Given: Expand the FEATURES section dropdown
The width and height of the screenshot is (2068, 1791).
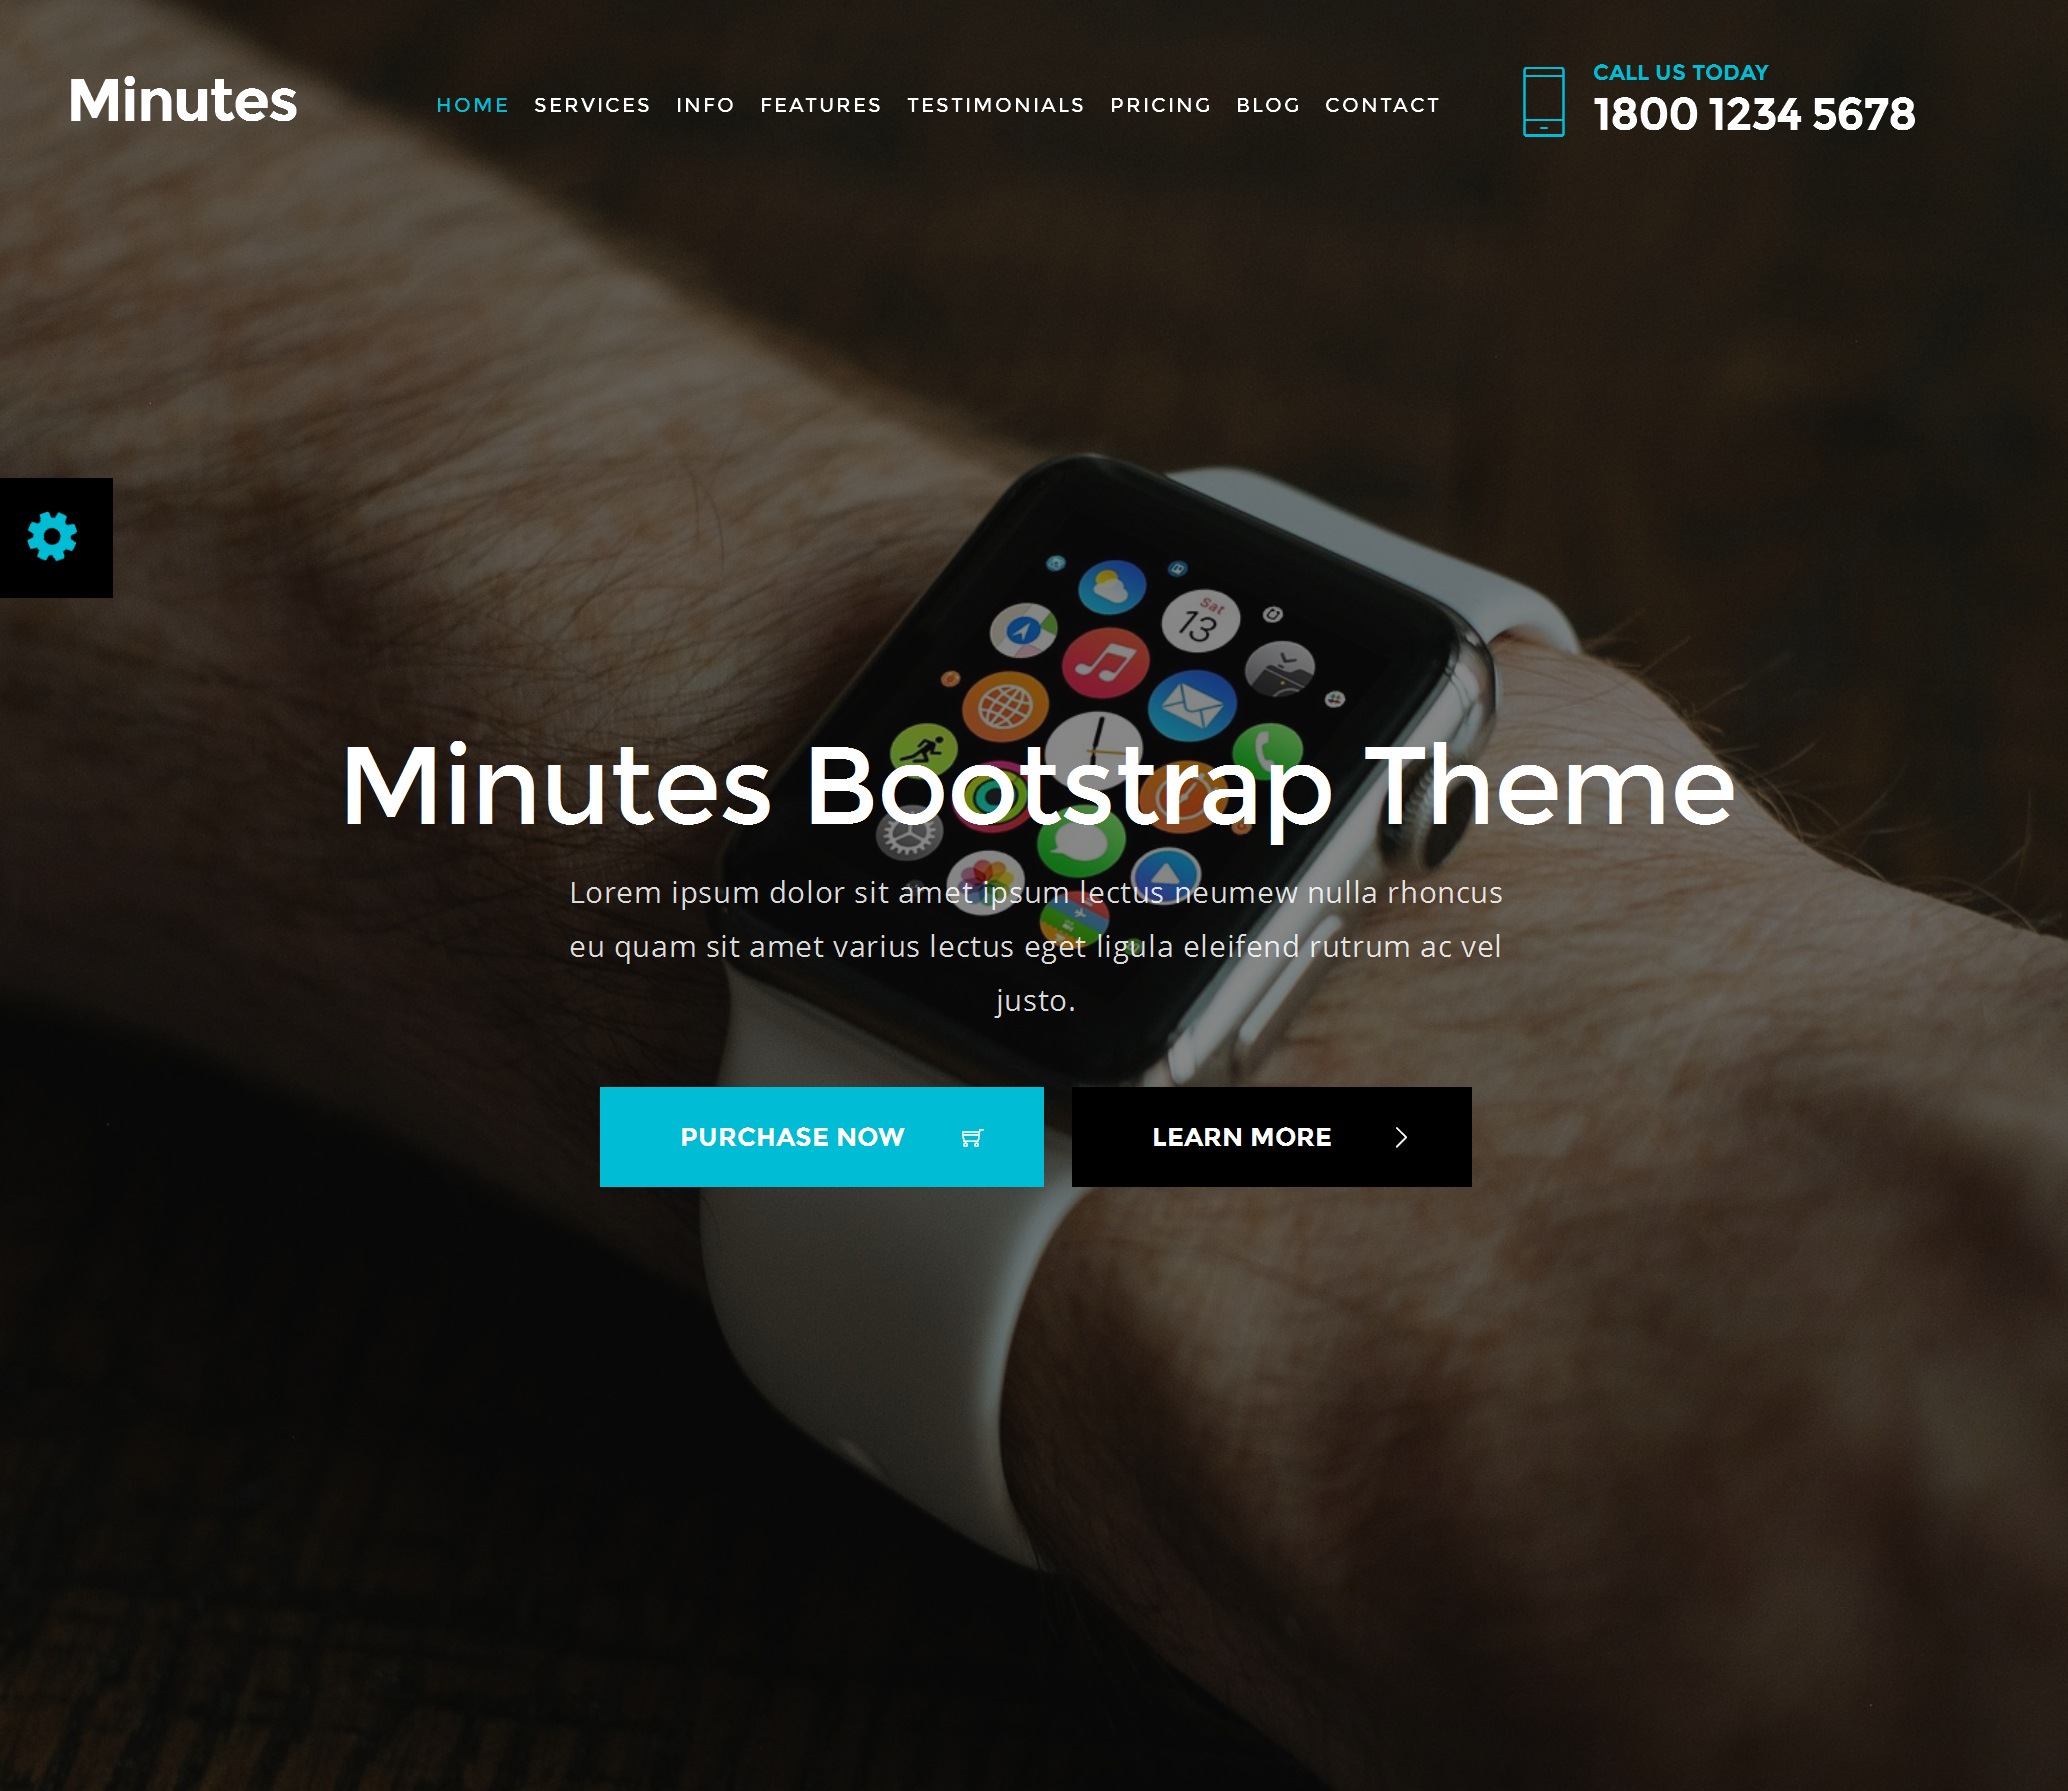Looking at the screenshot, I should [x=819, y=104].
